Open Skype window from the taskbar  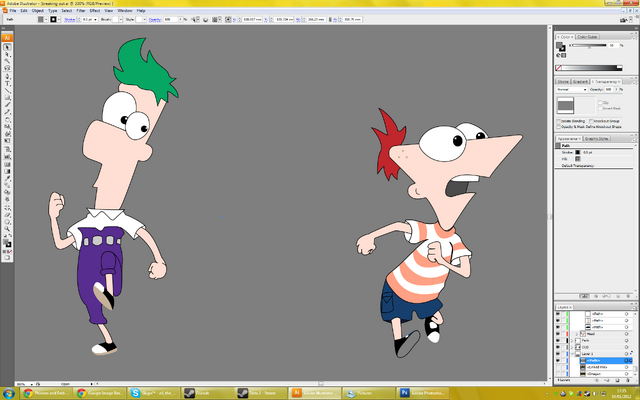153,393
